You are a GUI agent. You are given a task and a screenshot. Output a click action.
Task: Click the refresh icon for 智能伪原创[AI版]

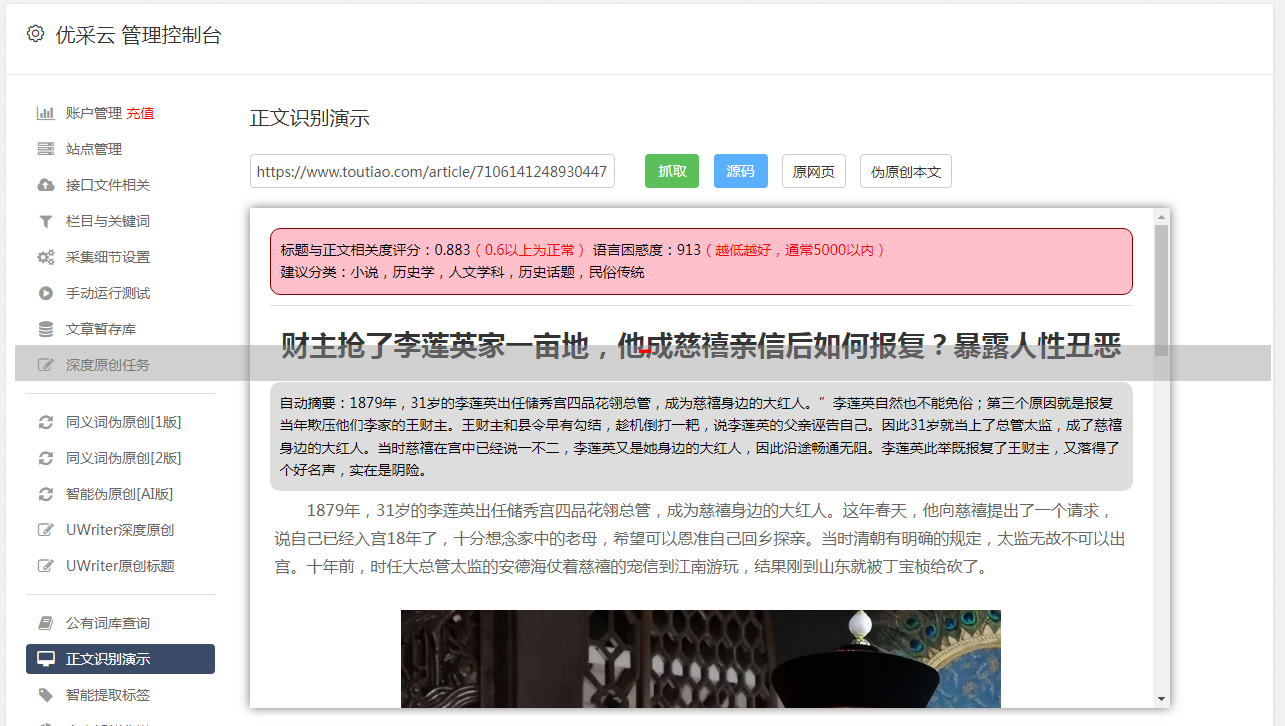click(x=46, y=494)
